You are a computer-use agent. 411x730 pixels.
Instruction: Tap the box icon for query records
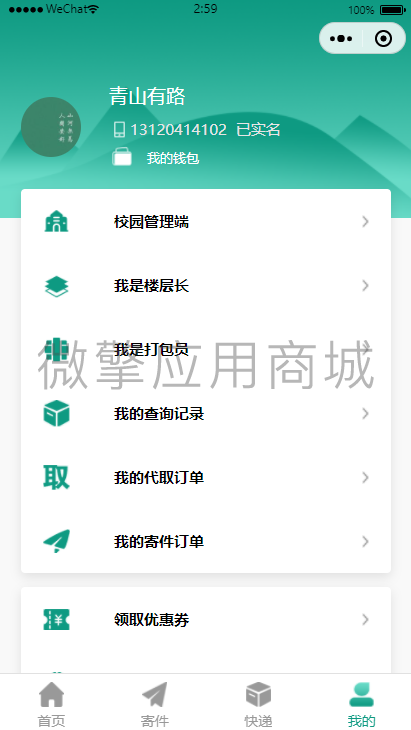[56, 413]
